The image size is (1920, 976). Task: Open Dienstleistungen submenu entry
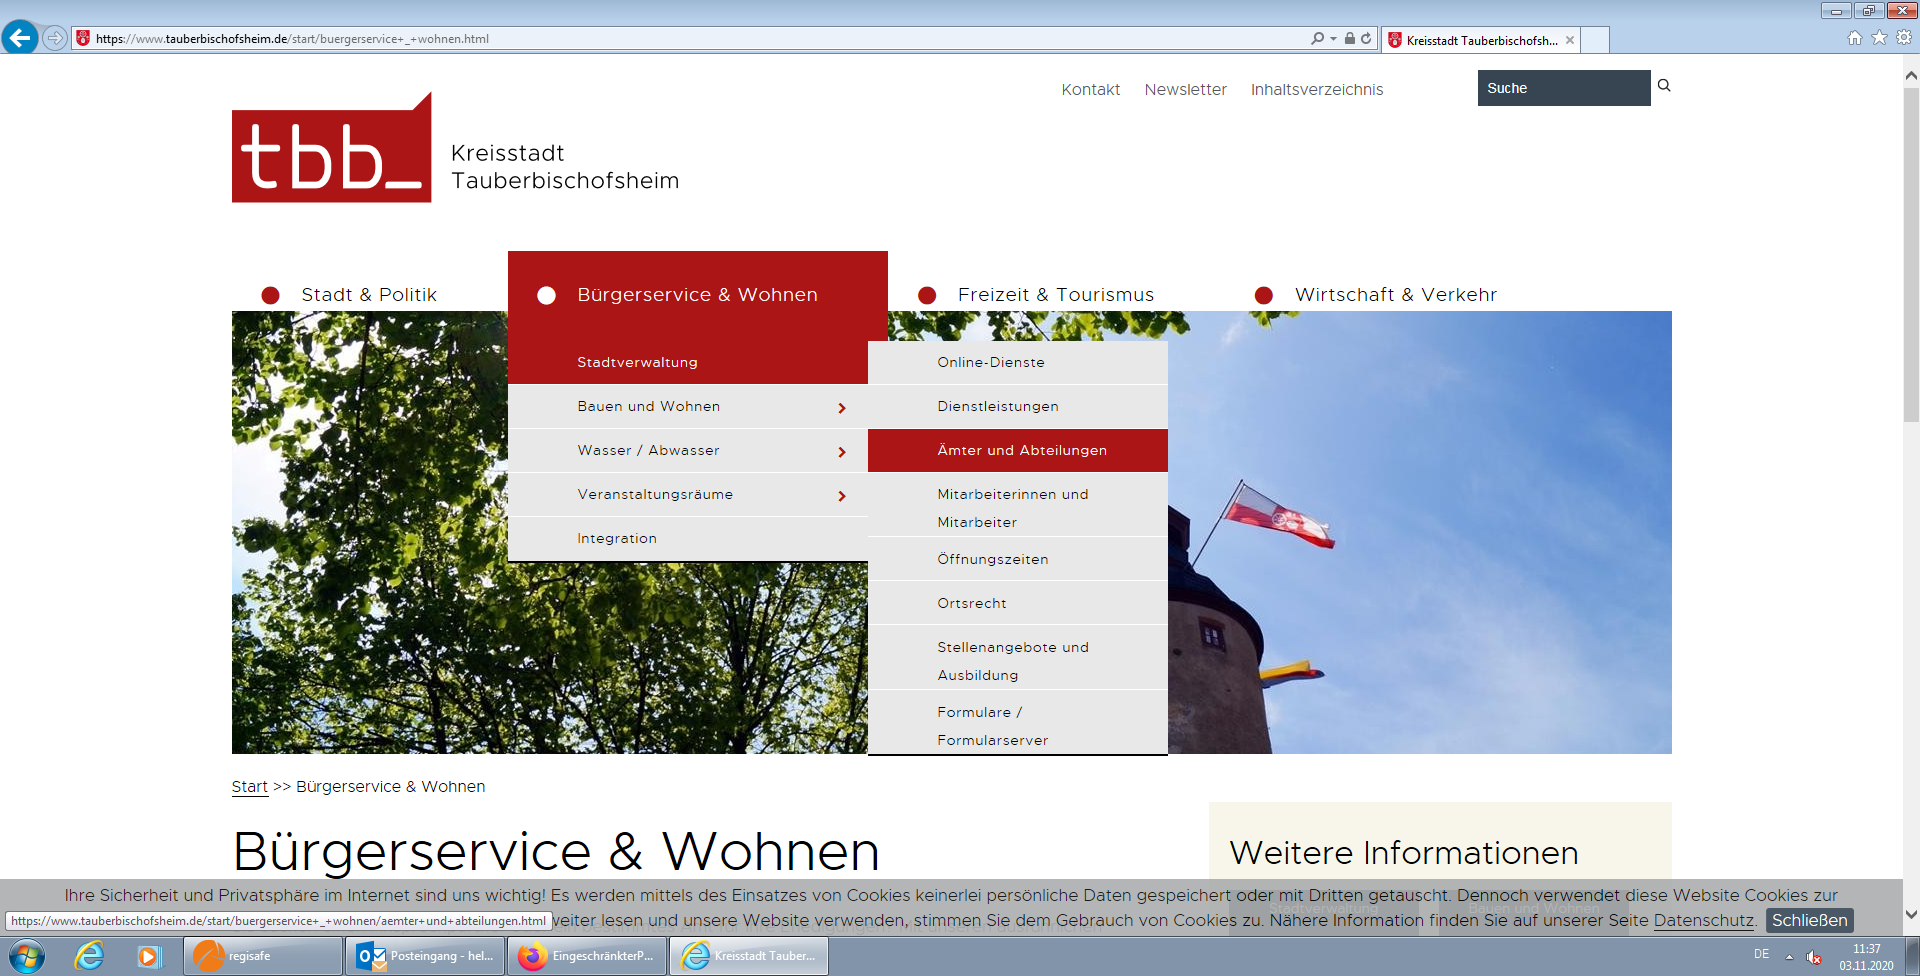click(x=1018, y=406)
